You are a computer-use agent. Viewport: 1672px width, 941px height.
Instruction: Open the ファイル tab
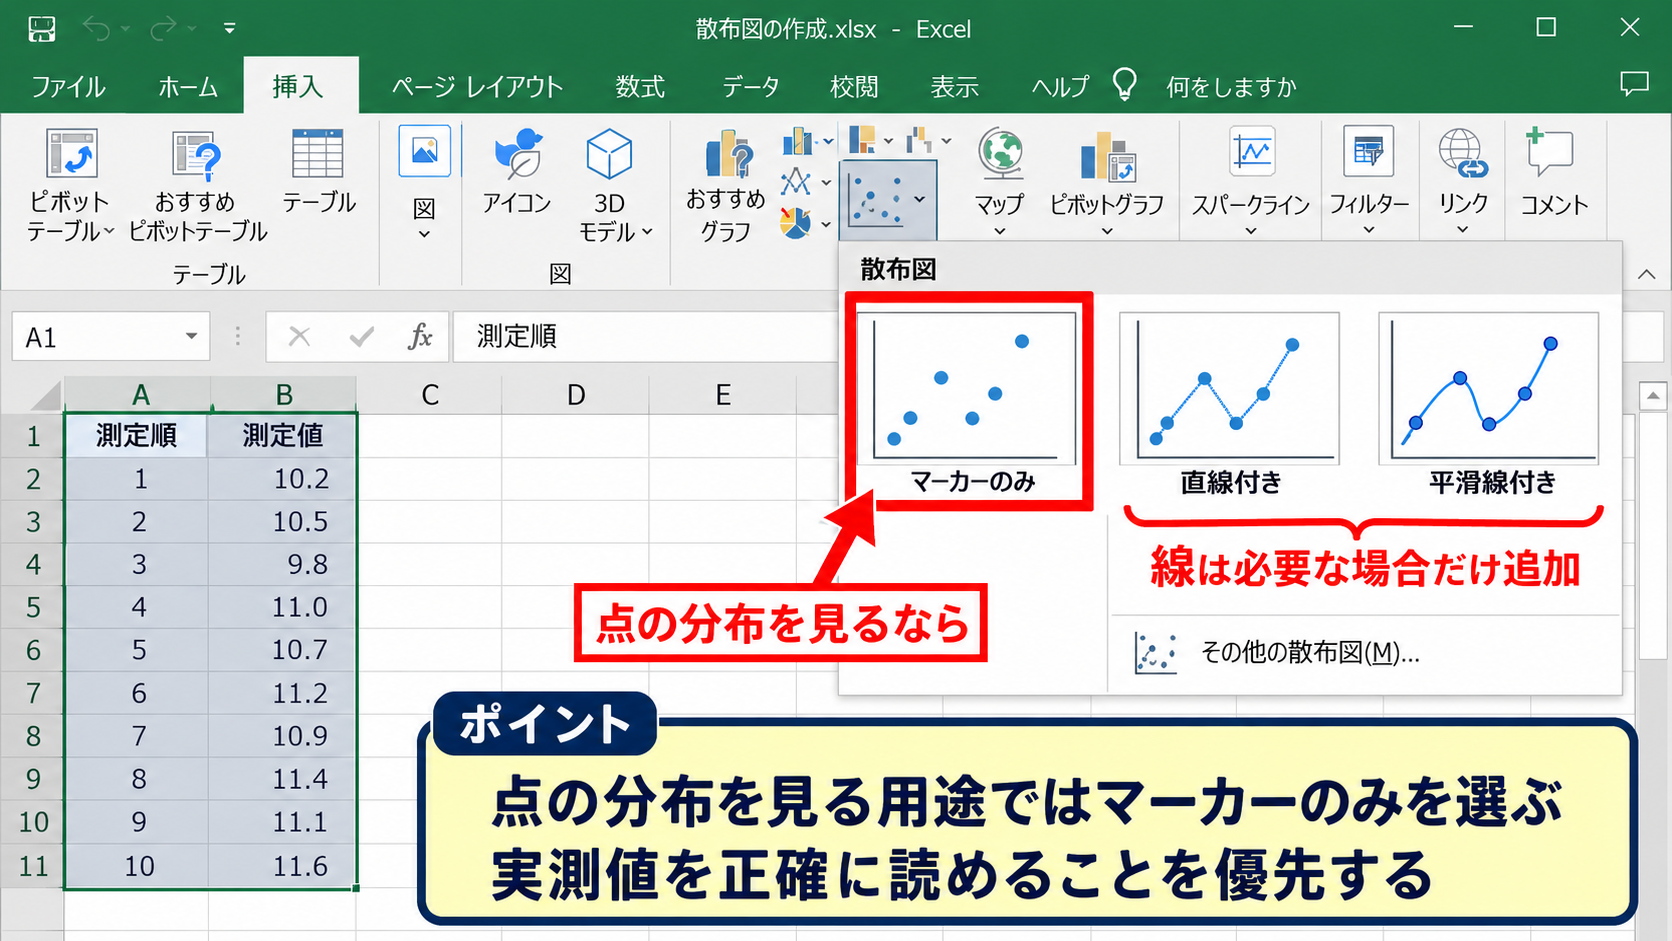tap(68, 87)
